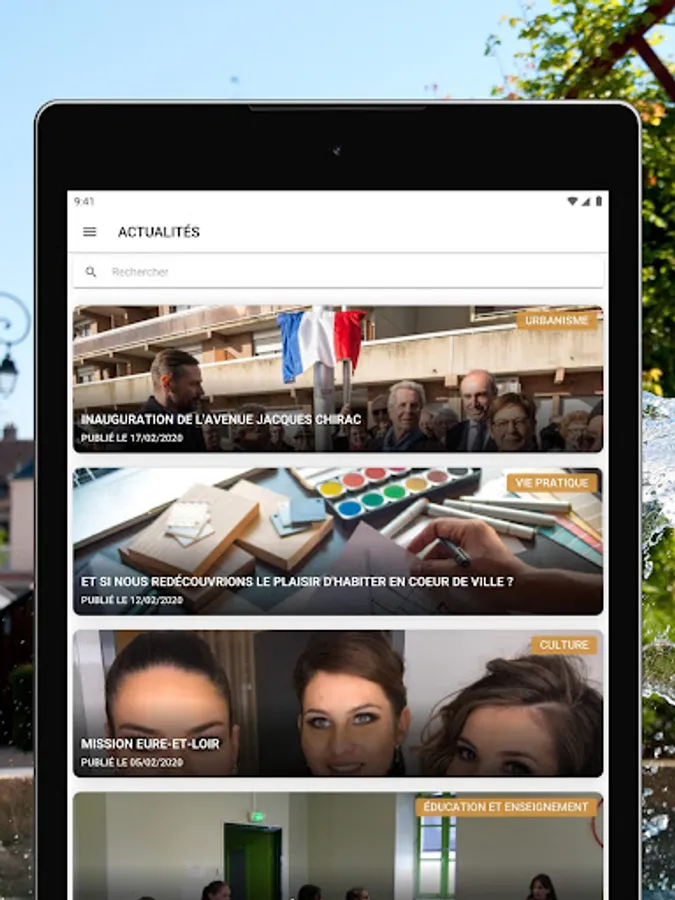Focus the Rechercher search field
This screenshot has width=675, height=900.
[338, 271]
